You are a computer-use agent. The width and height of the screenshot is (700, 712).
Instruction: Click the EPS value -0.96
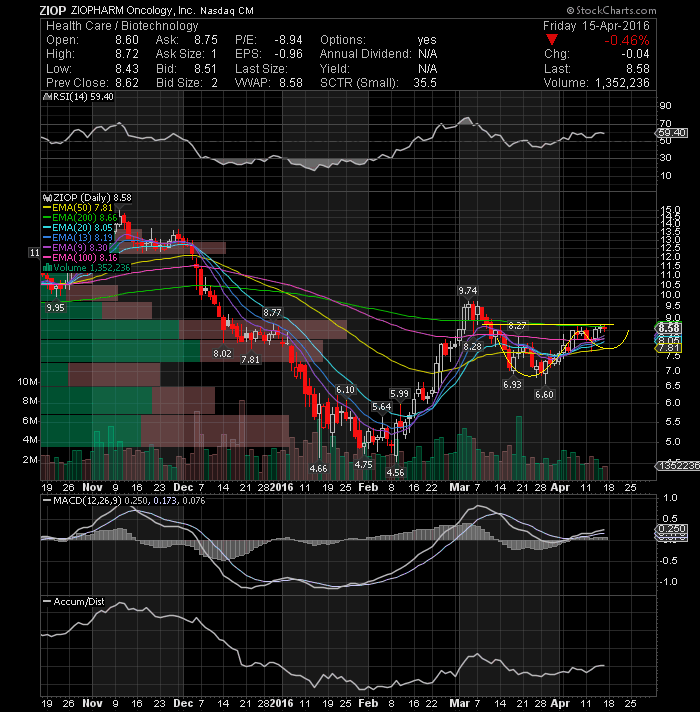(x=288, y=54)
